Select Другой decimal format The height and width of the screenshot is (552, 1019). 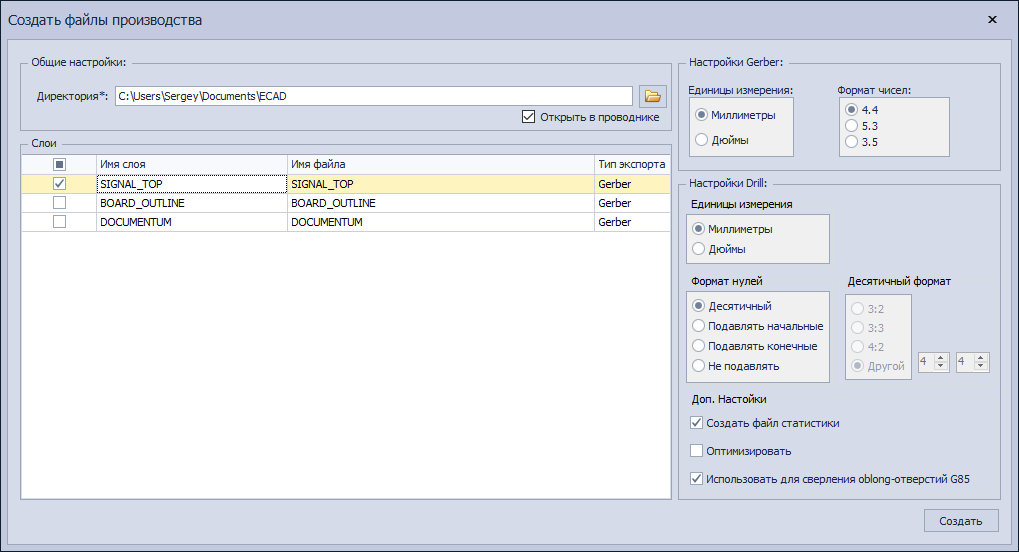pos(858,366)
